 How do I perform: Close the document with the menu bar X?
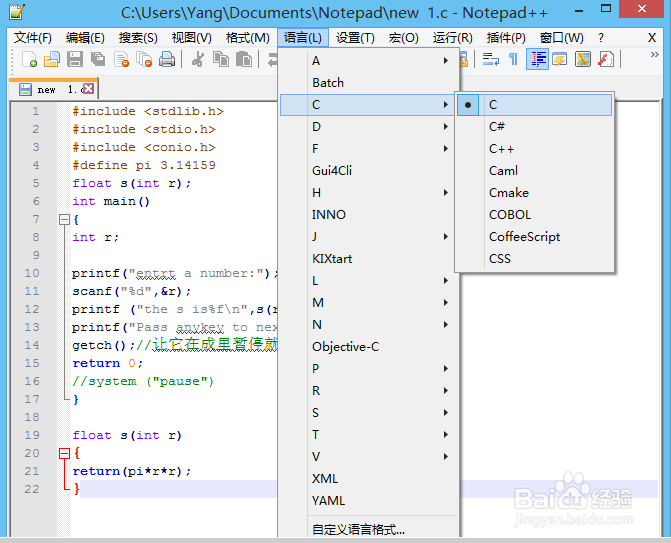(652, 38)
